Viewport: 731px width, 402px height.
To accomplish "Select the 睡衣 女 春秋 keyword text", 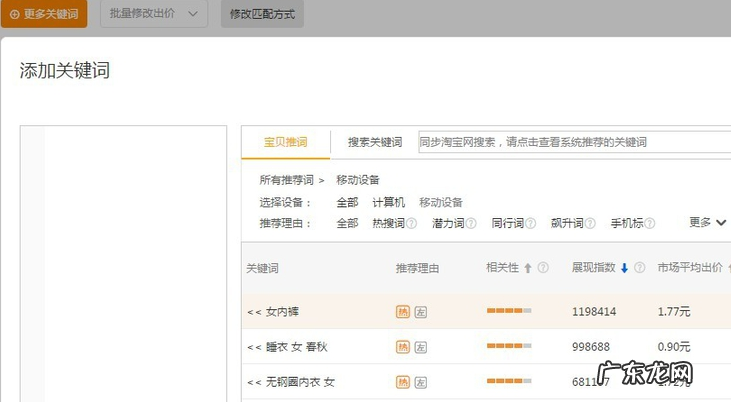I will pos(297,347).
